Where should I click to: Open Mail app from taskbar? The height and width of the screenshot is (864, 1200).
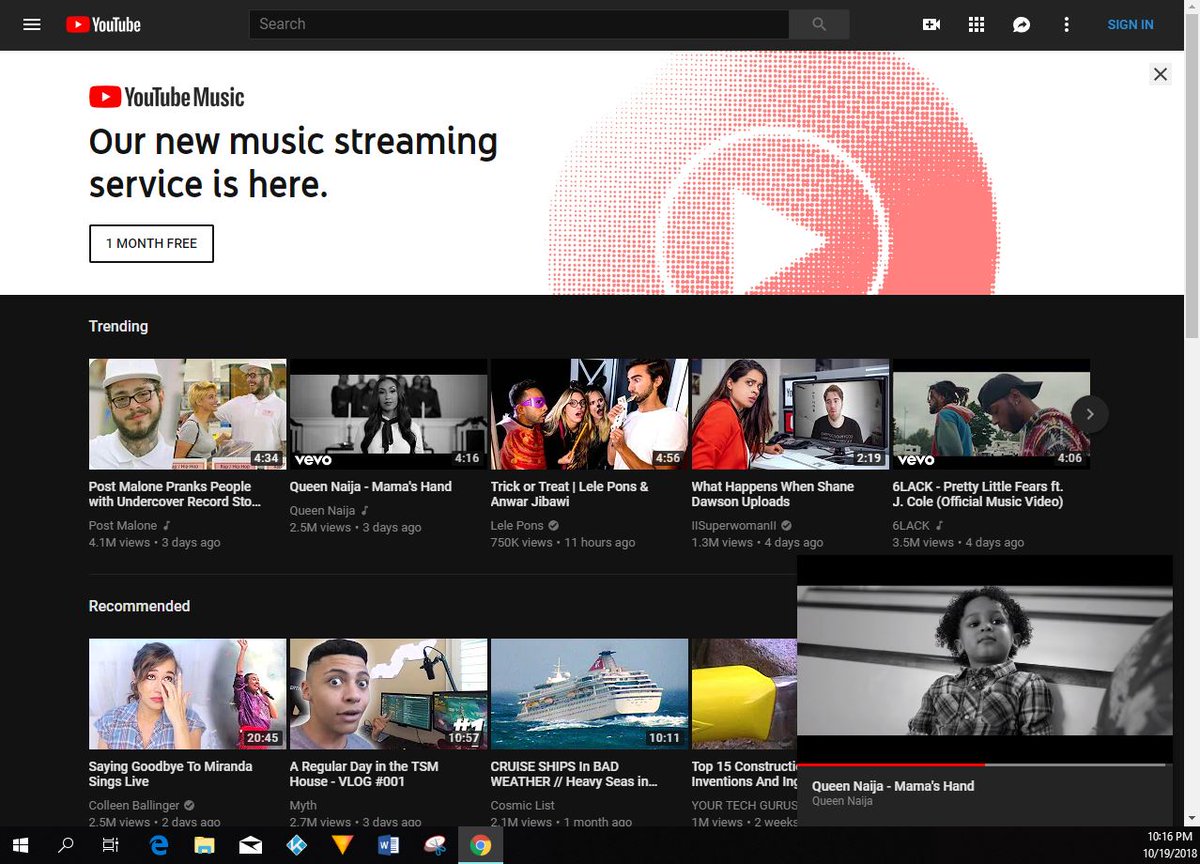tap(250, 845)
